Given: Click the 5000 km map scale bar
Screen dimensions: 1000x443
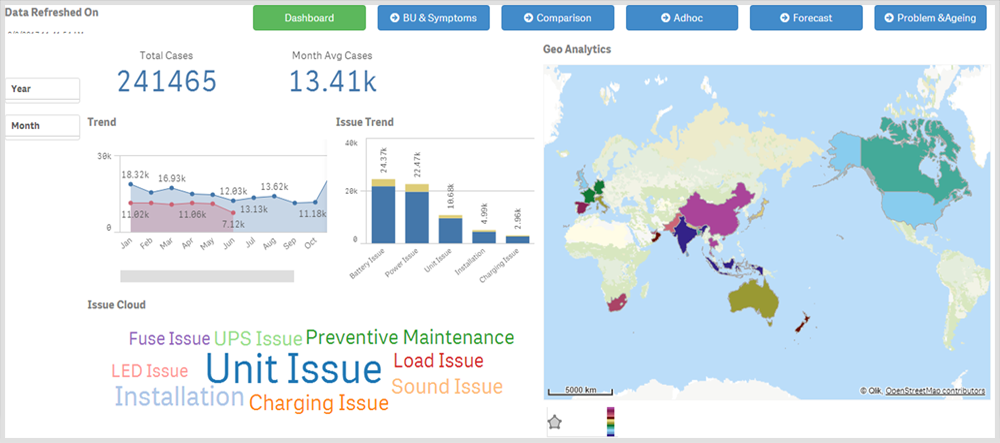Looking at the screenshot, I should (580, 390).
